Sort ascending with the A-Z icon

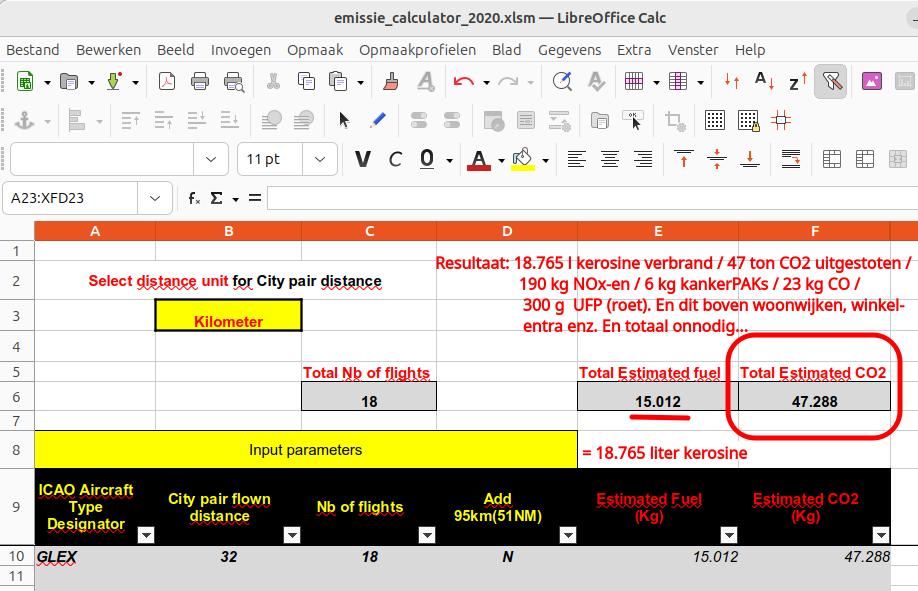click(765, 82)
